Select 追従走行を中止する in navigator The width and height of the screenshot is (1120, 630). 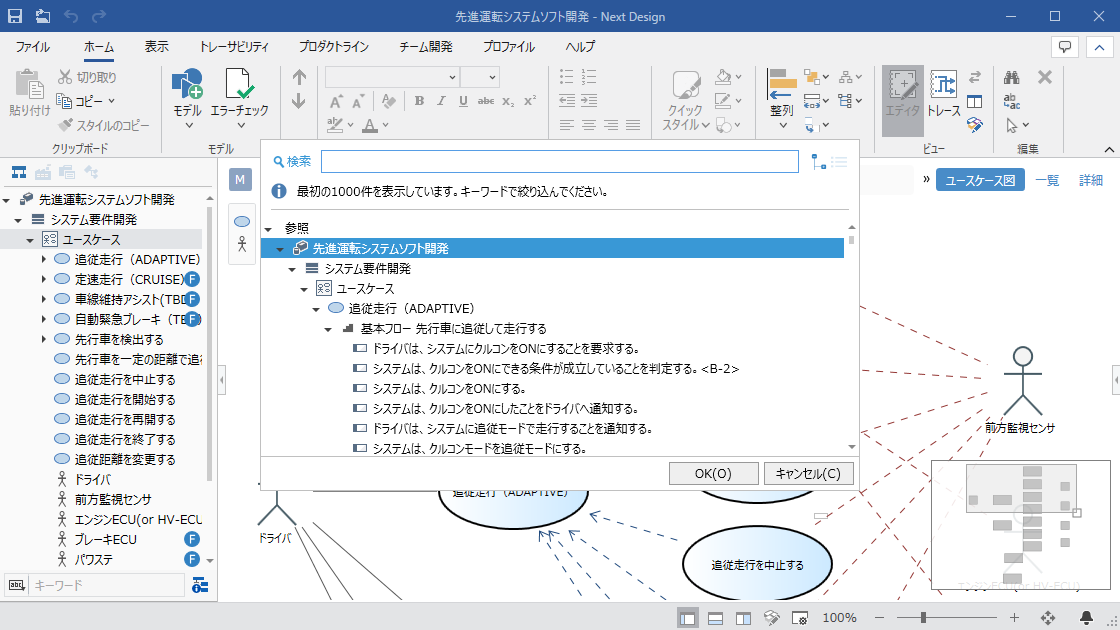125,379
